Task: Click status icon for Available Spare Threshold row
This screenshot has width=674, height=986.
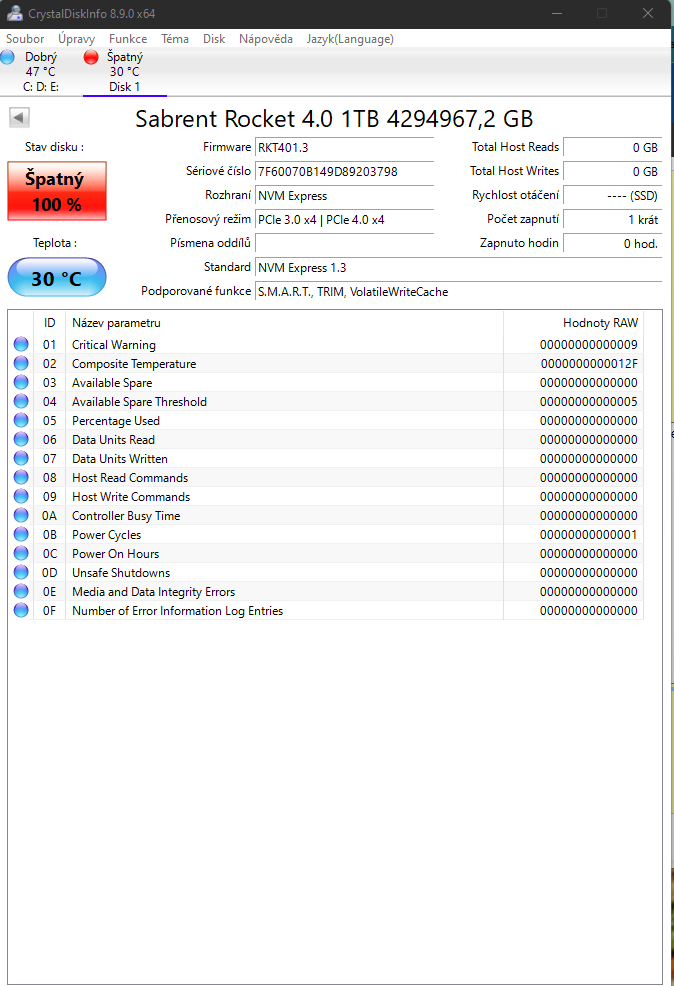Action: click(21, 401)
